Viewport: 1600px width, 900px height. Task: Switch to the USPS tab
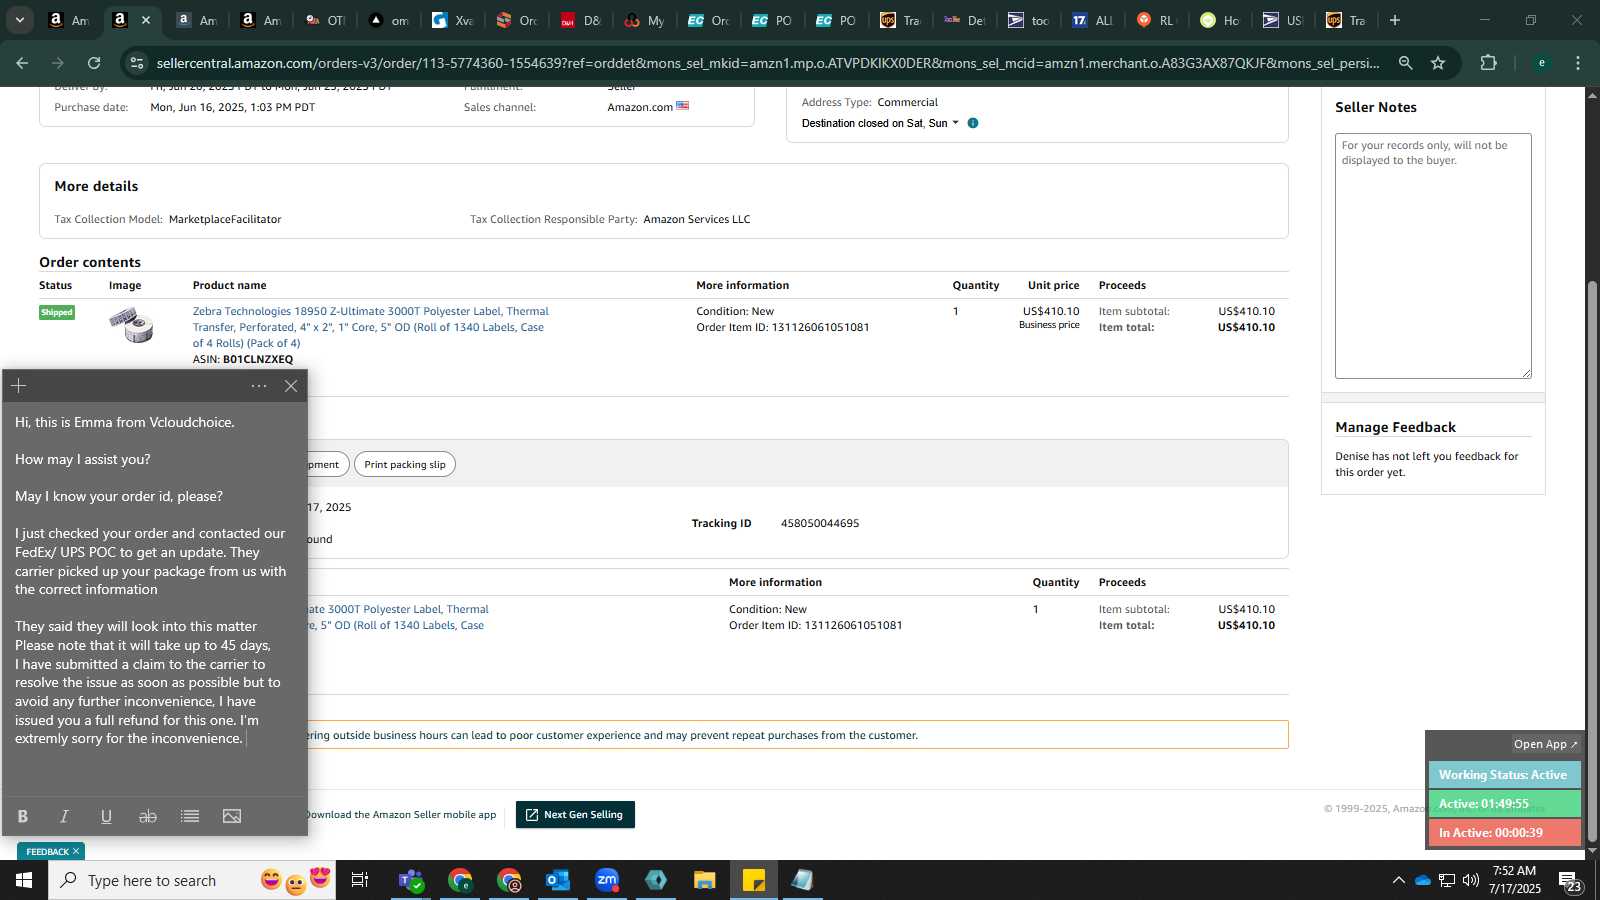1284,20
